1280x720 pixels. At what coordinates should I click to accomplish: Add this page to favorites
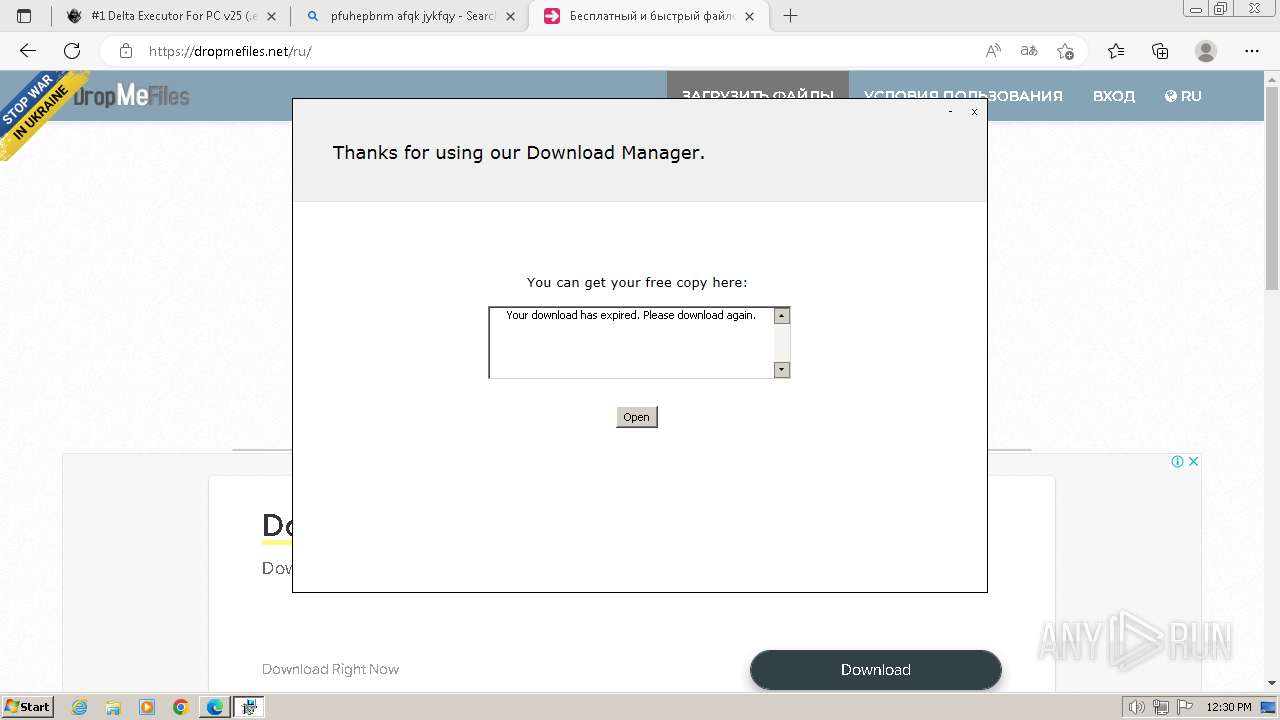pos(1065,51)
